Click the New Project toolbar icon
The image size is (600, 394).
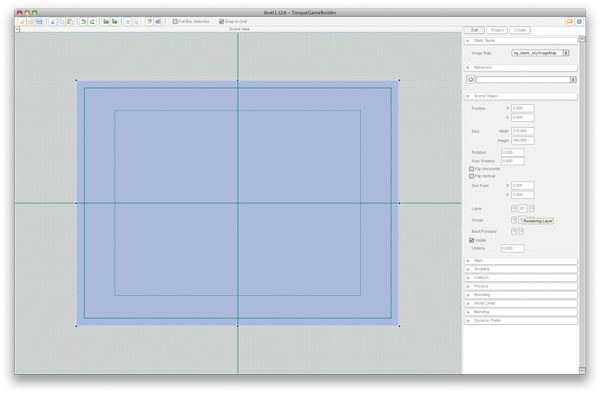coord(22,22)
